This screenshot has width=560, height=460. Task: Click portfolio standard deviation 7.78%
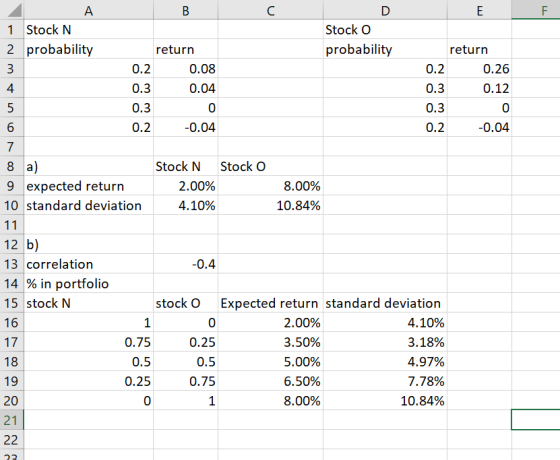385,381
